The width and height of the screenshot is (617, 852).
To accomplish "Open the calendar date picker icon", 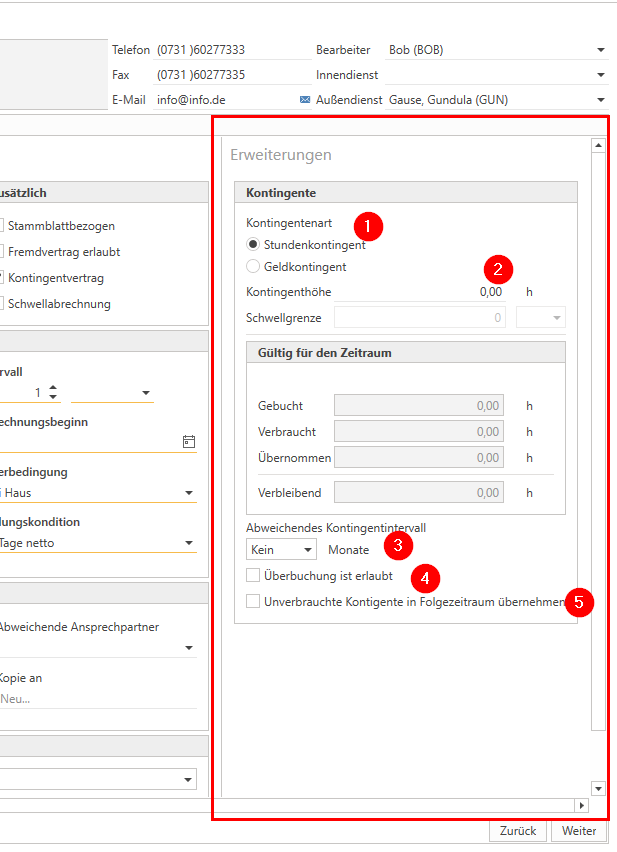I will tap(189, 441).
